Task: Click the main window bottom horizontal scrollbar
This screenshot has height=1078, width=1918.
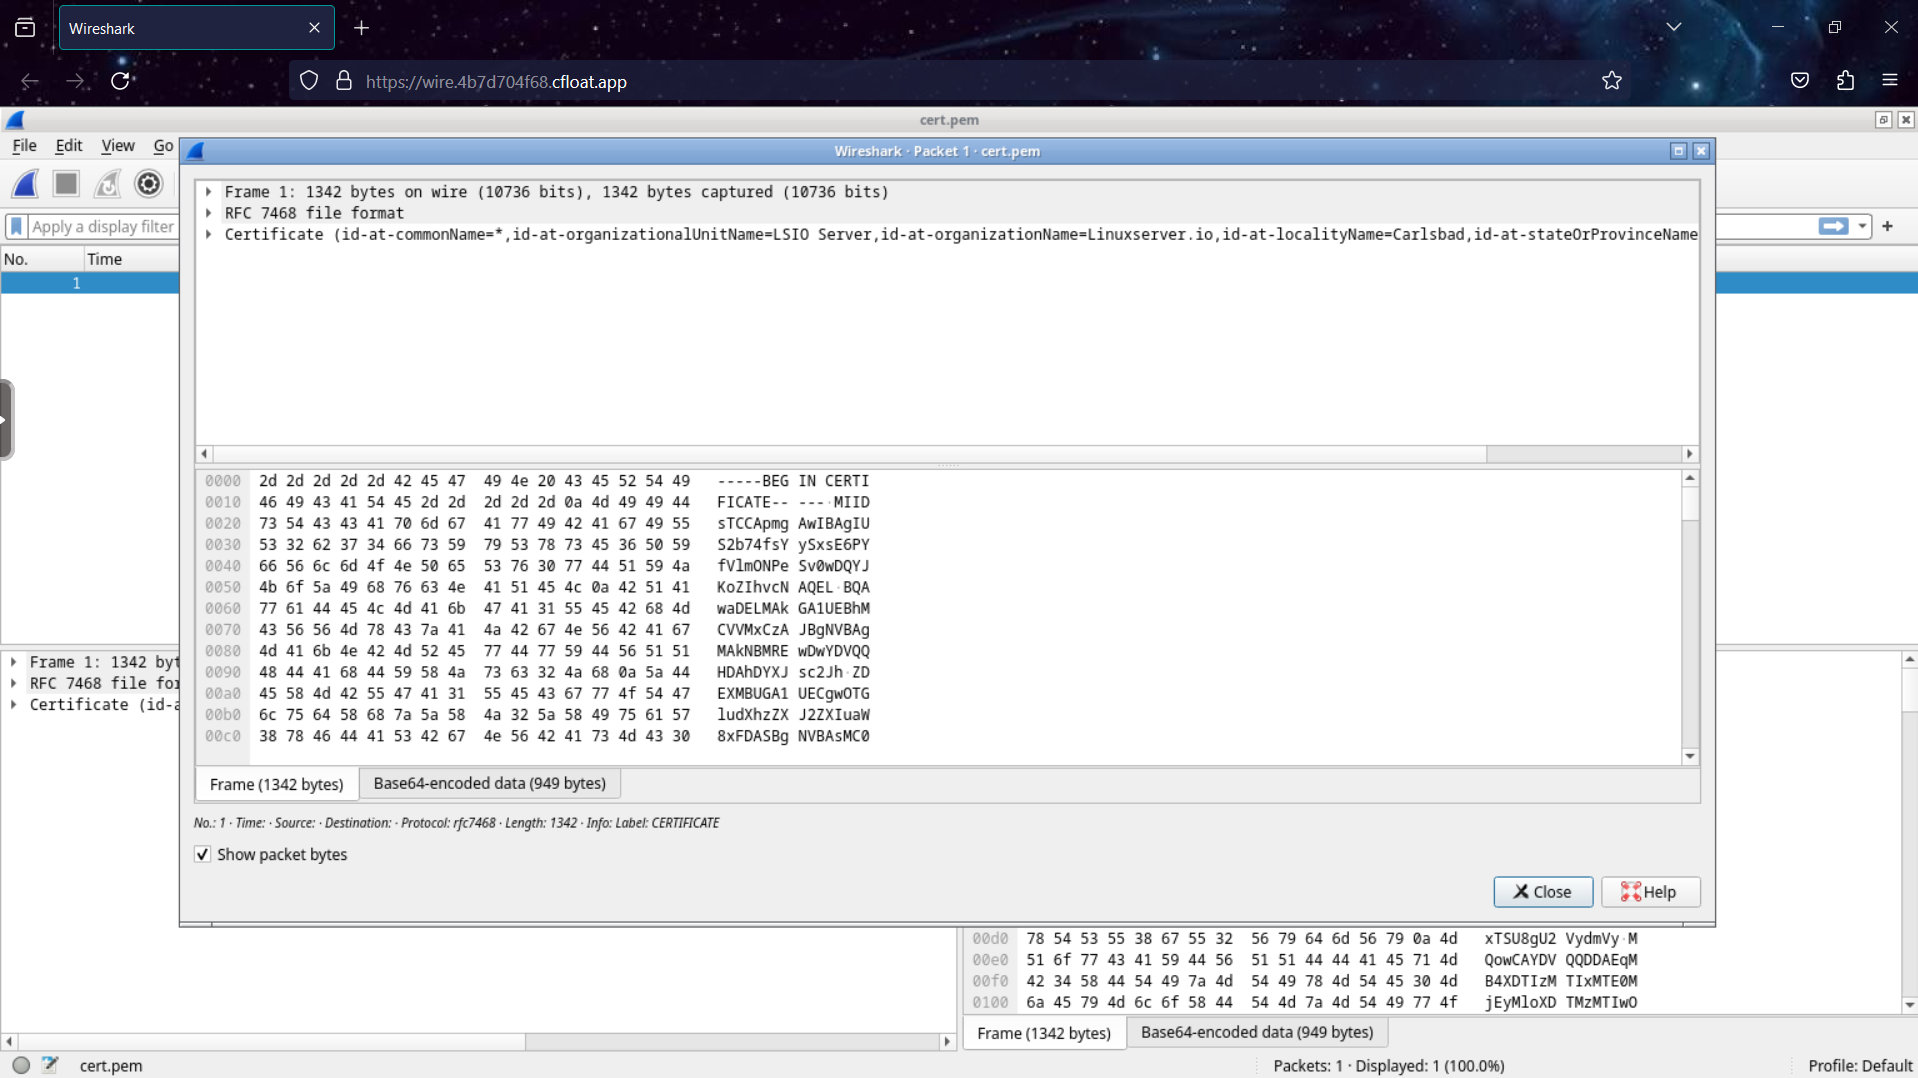Action: [x=272, y=1041]
